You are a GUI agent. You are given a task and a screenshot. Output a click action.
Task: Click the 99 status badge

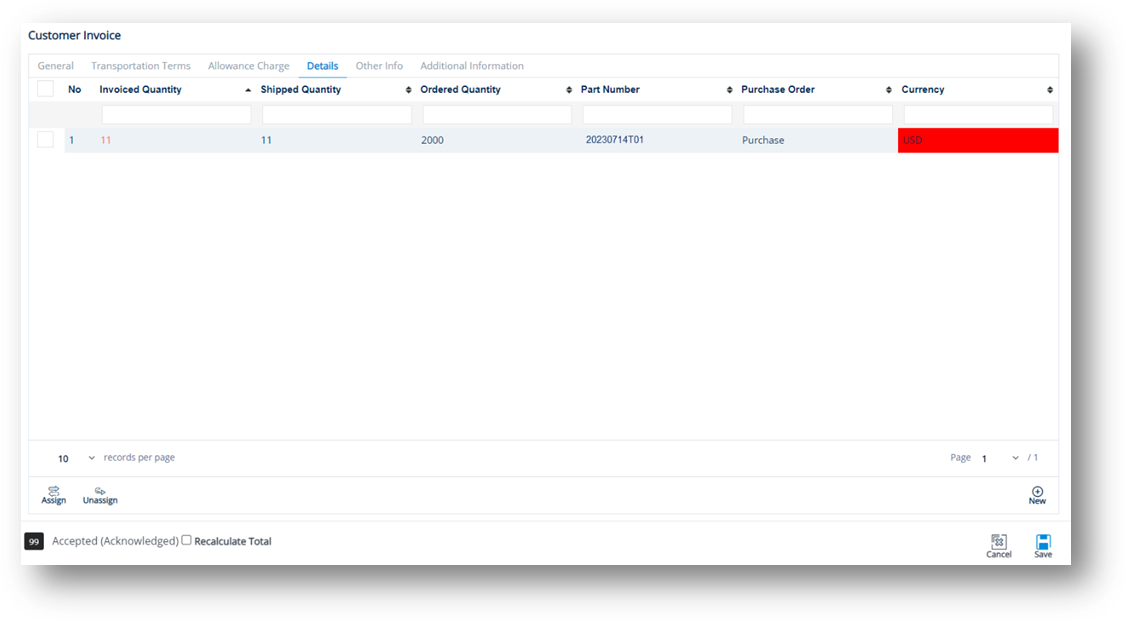[x=34, y=541]
